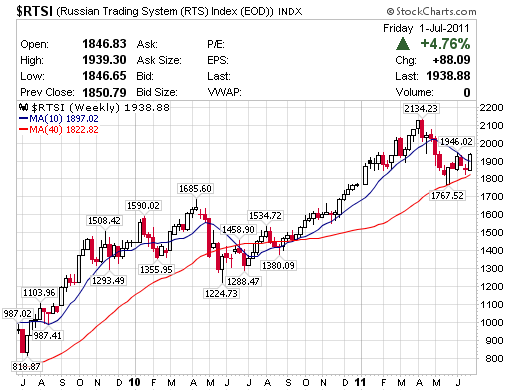Click the 1458.90 price label
This screenshot has height=391, width=520.
[x=238, y=229]
